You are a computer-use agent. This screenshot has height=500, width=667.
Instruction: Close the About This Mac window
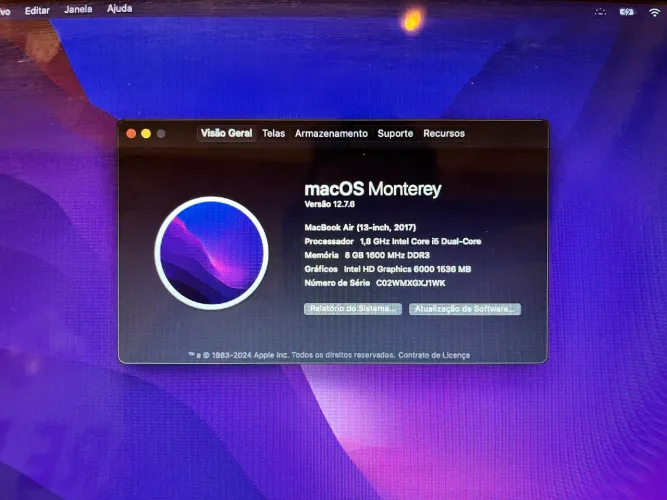coord(131,134)
